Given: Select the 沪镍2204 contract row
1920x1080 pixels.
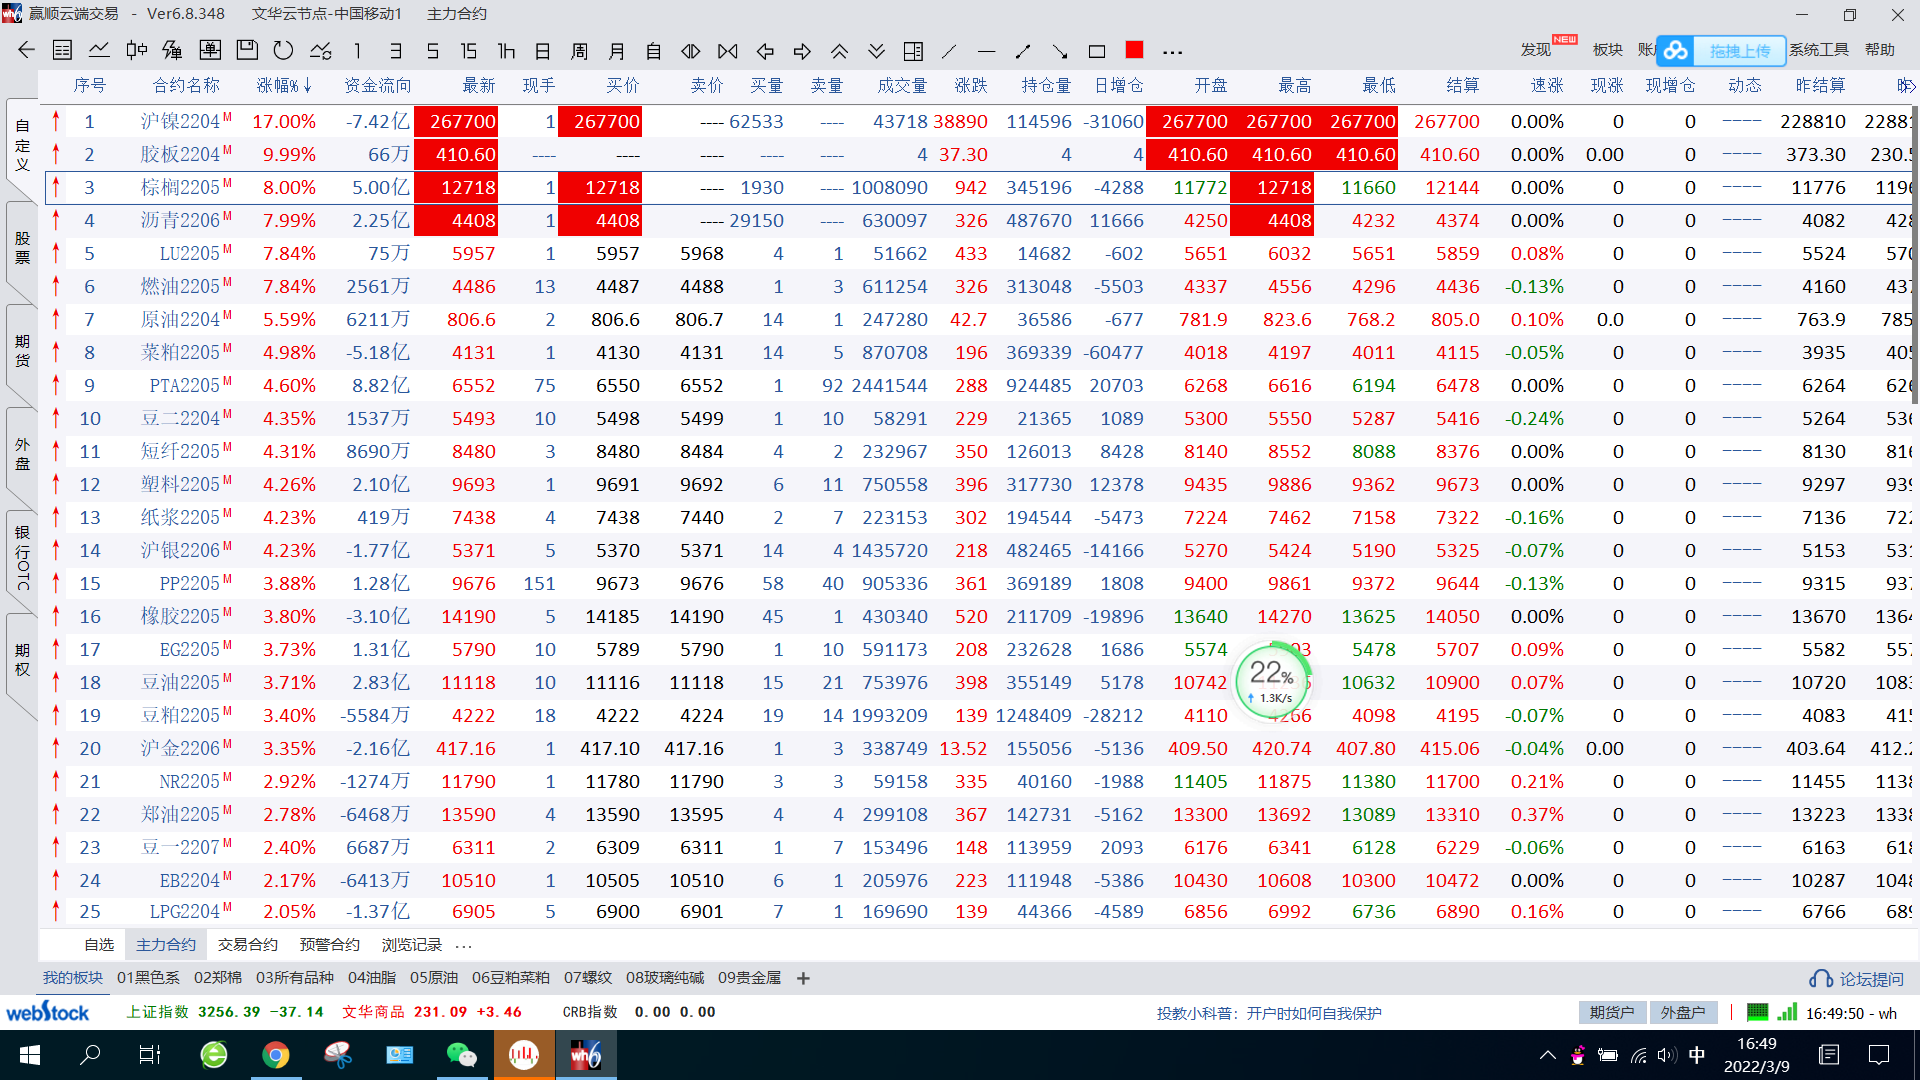Looking at the screenshot, I should click(x=980, y=121).
